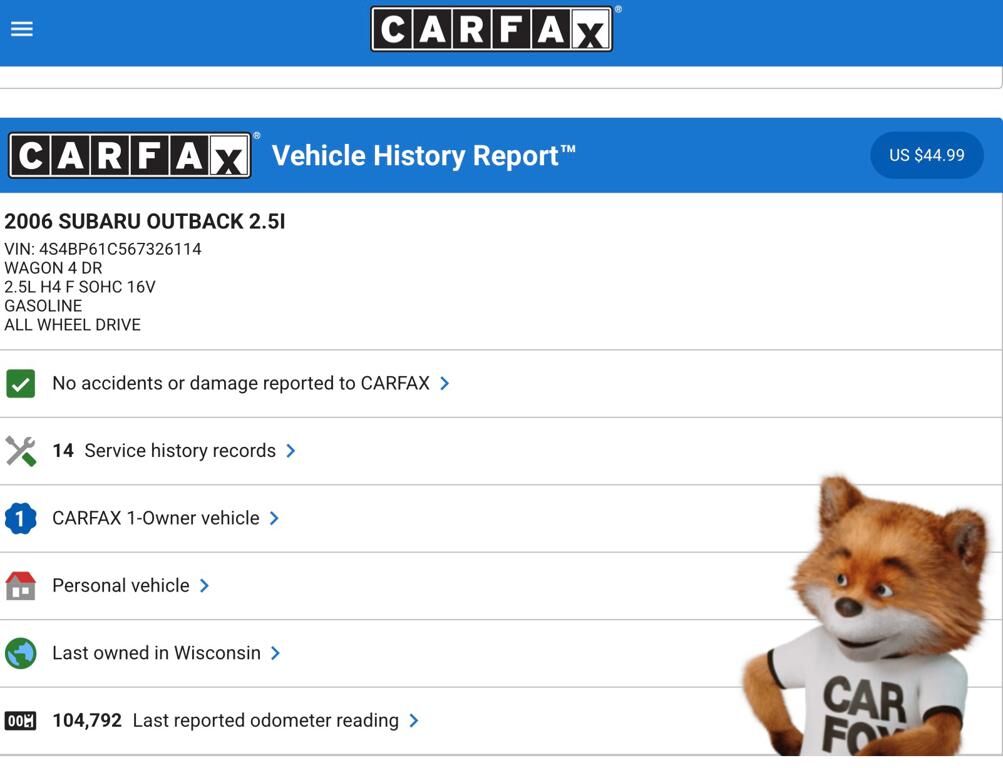Image resolution: width=1003 pixels, height=768 pixels.
Task: Click the blue 1-Owner badge icon
Action: tap(20, 519)
